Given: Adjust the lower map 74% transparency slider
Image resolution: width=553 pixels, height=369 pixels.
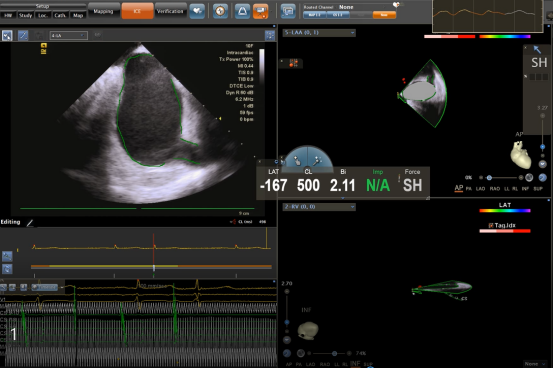Looking at the screenshot, I should 334,353.
